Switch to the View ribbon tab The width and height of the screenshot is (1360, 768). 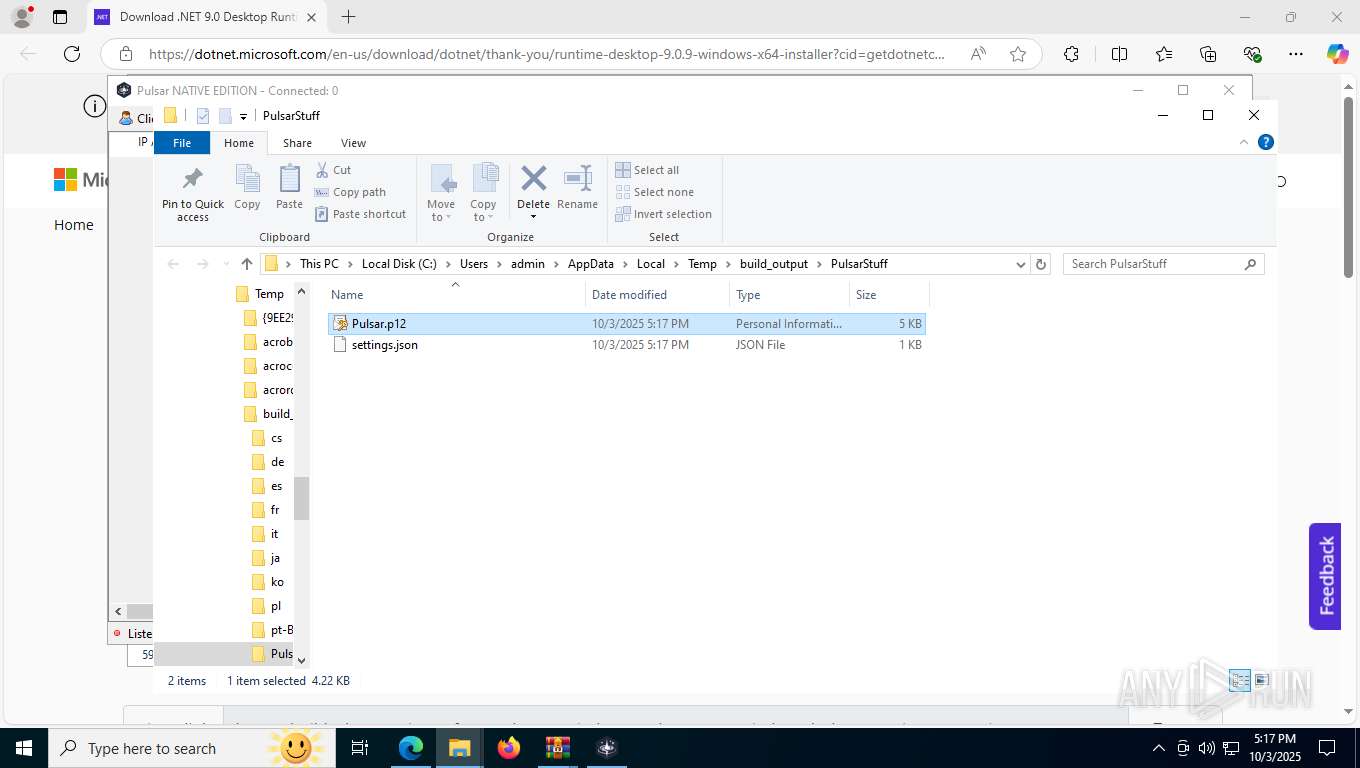pyautogui.click(x=353, y=143)
